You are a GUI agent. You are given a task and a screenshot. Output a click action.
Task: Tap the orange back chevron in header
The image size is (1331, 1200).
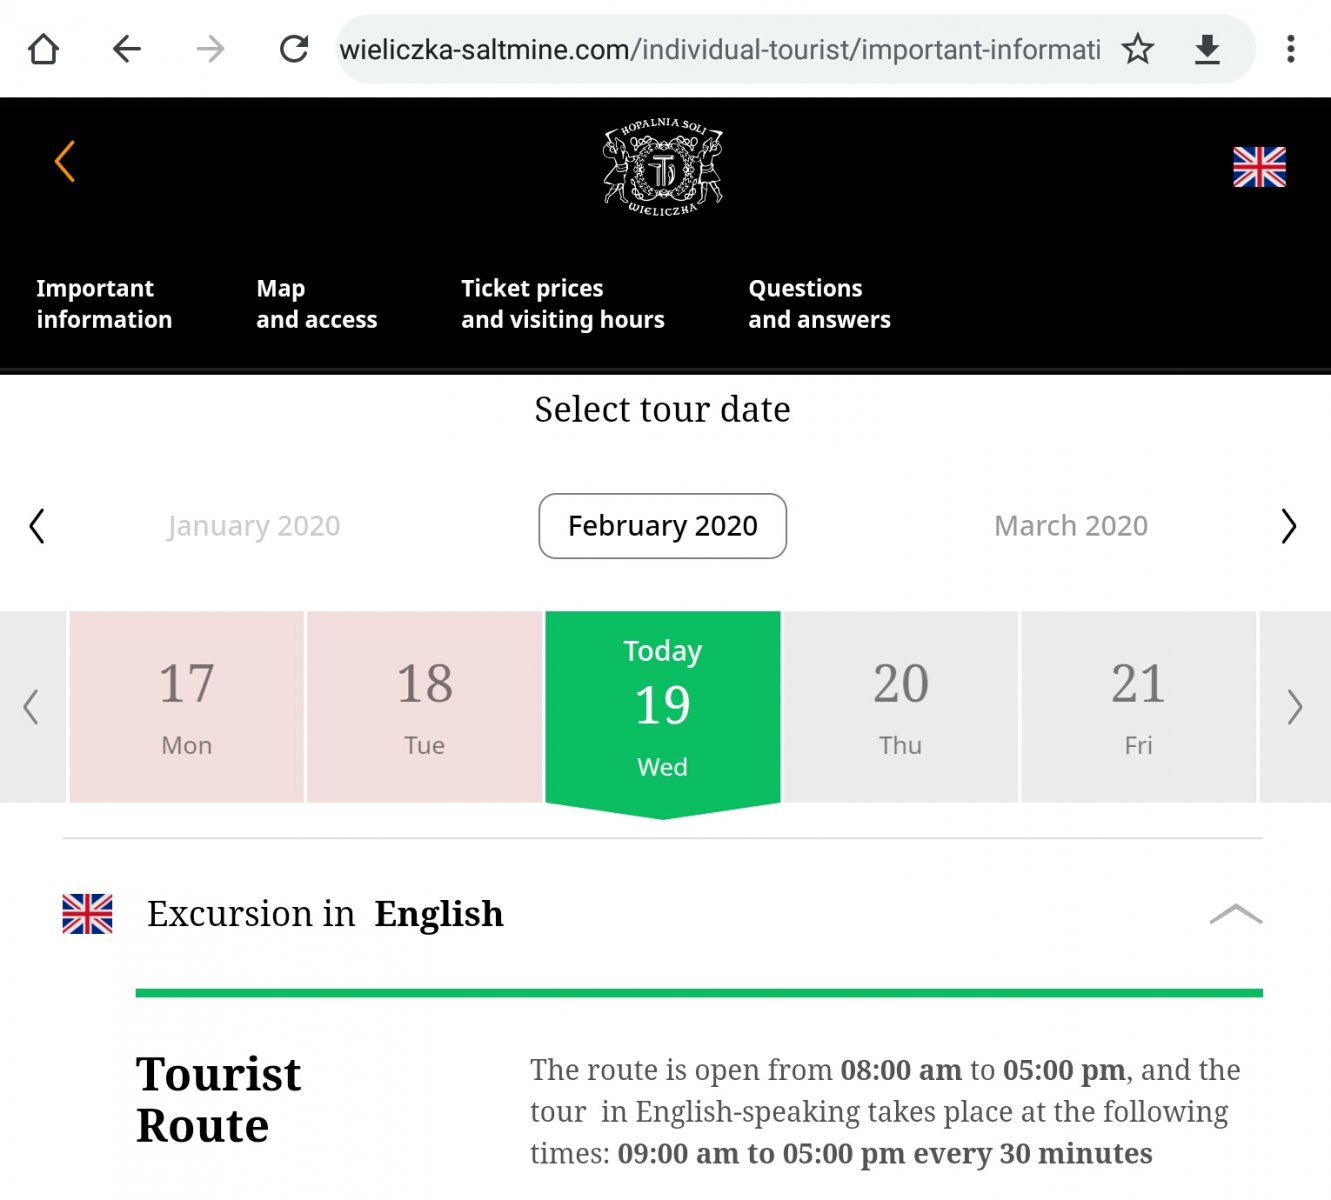pyautogui.click(x=65, y=162)
